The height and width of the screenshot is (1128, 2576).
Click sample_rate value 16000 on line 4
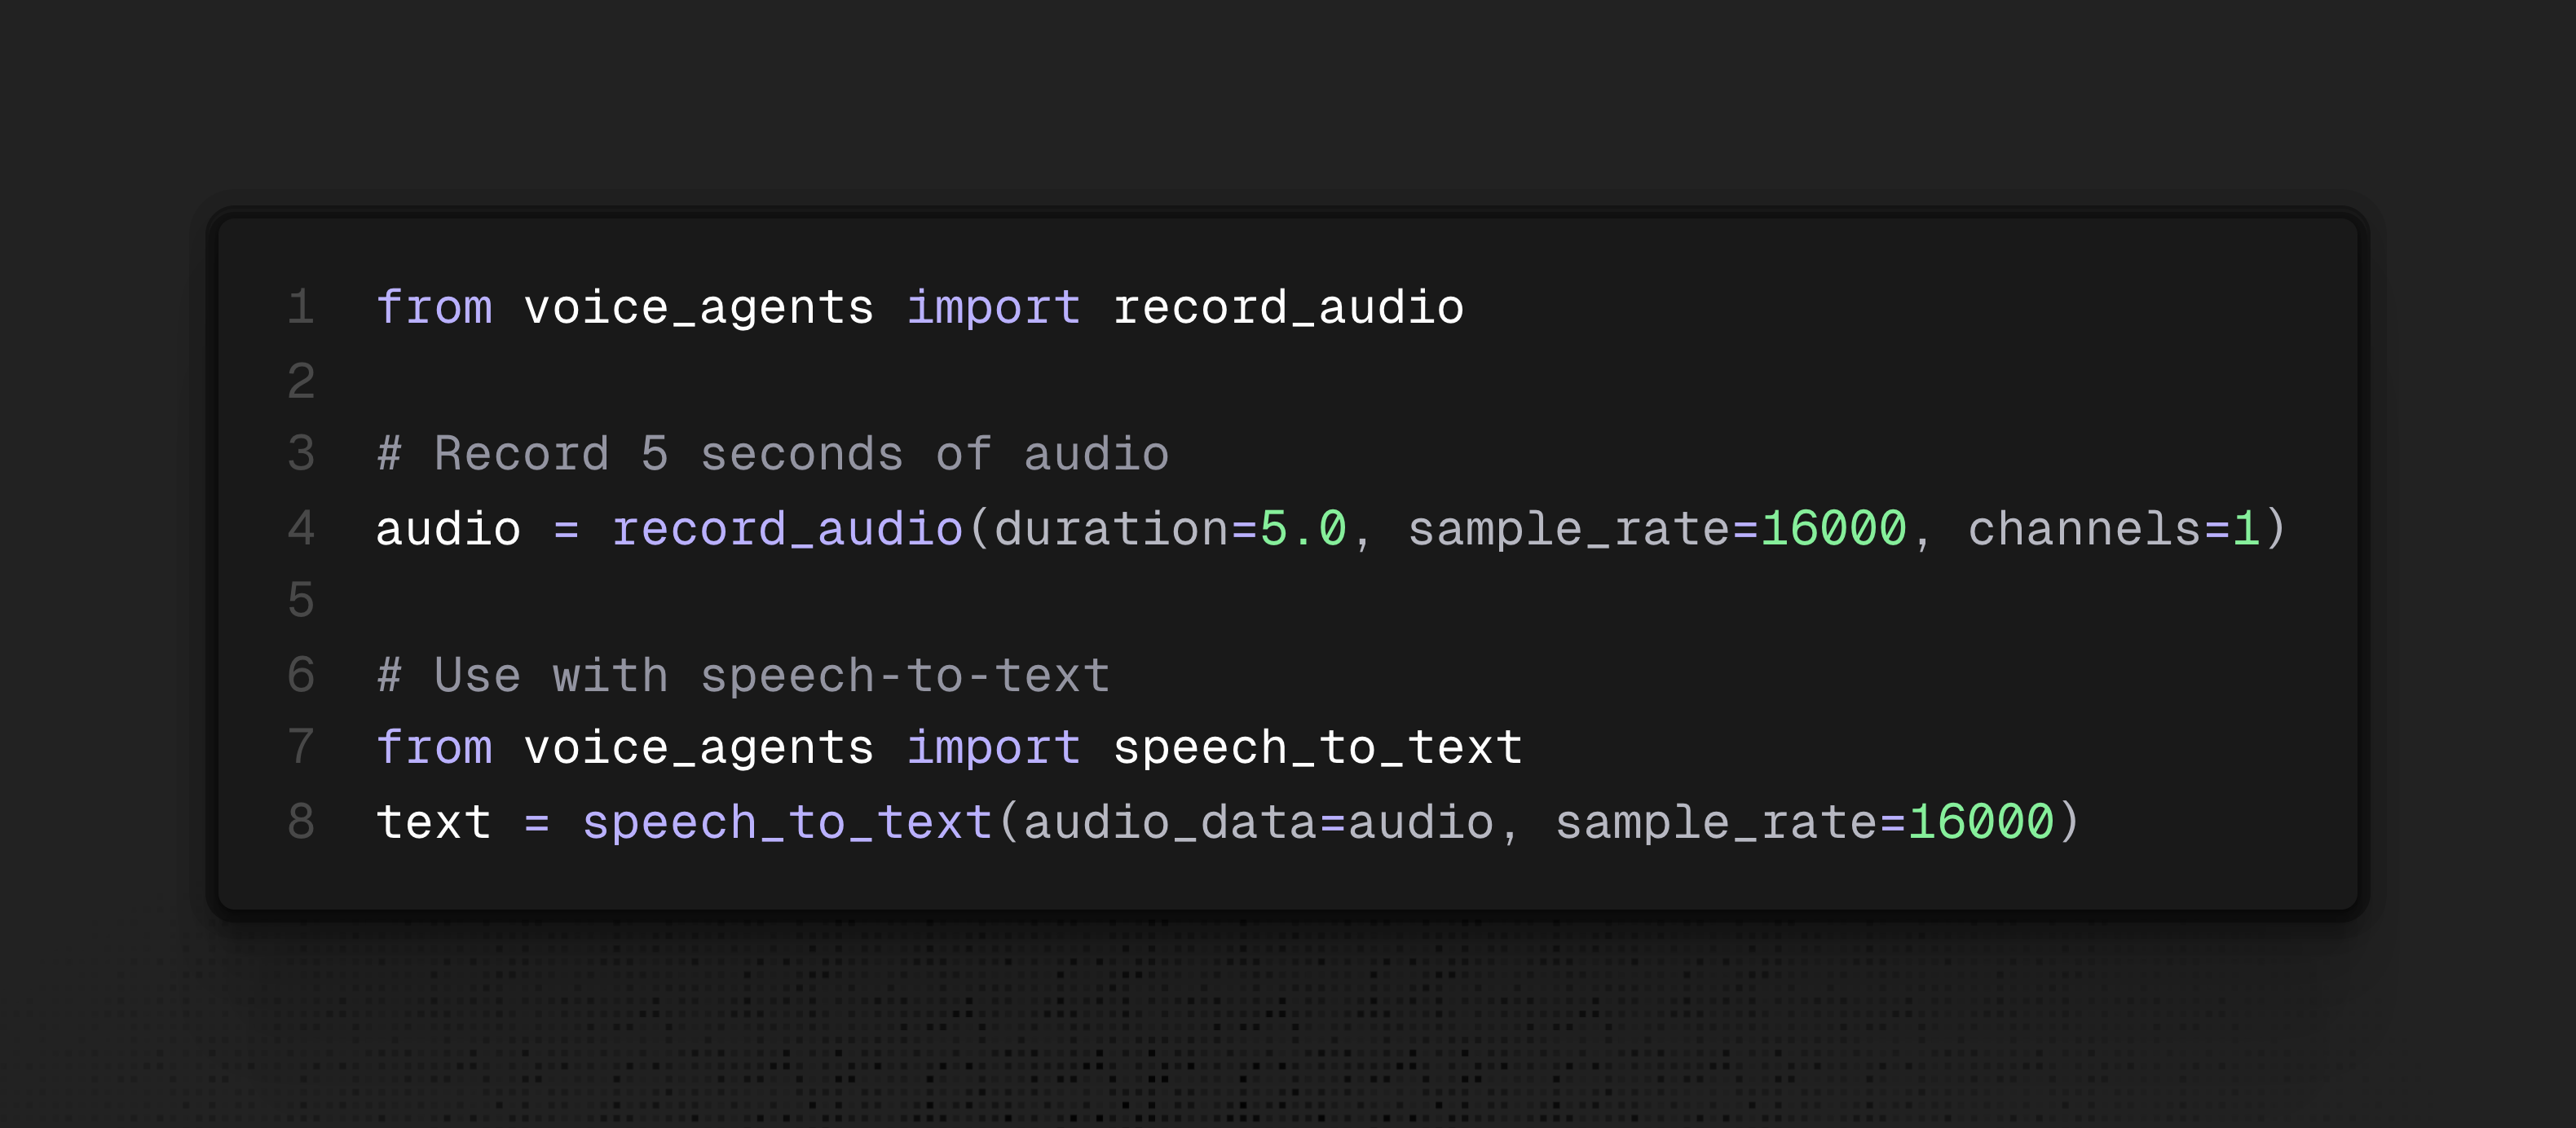pyautogui.click(x=1833, y=528)
